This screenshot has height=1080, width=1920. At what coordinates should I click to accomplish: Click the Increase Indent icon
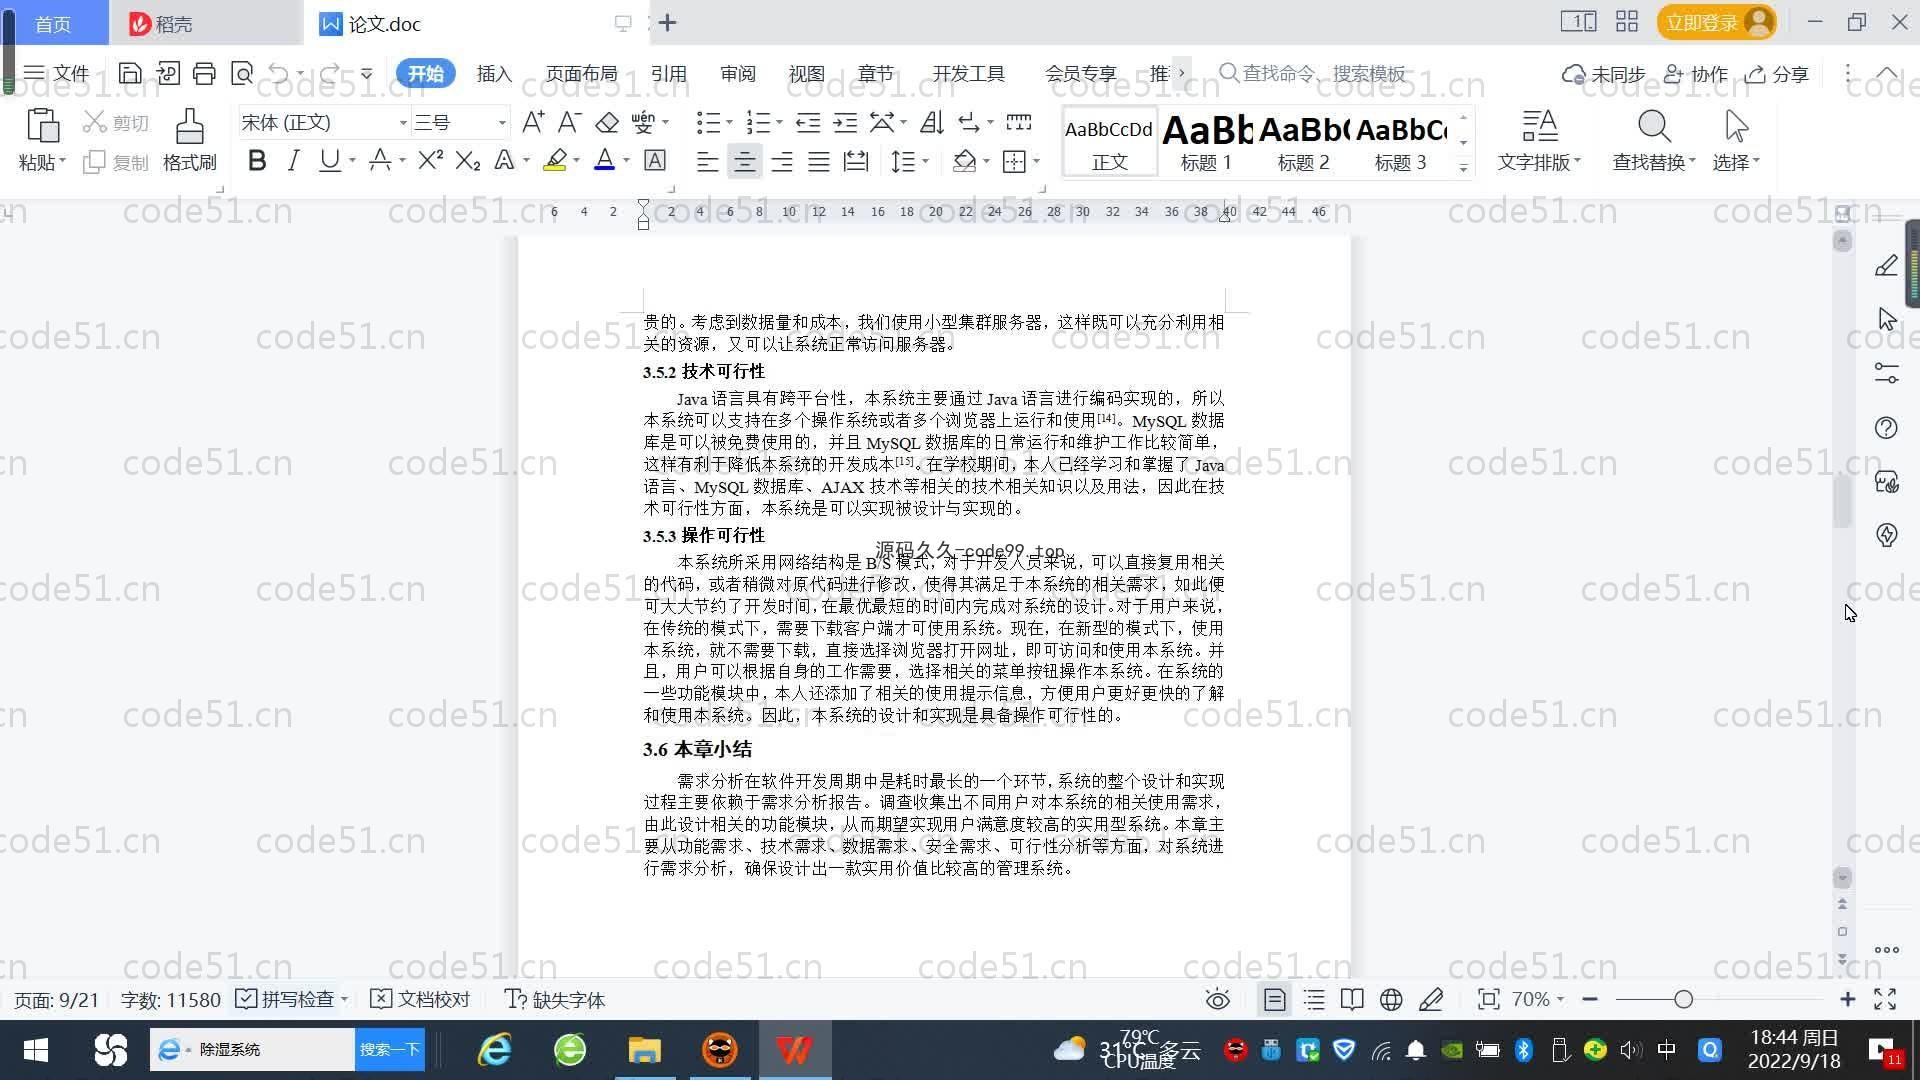pos(845,122)
